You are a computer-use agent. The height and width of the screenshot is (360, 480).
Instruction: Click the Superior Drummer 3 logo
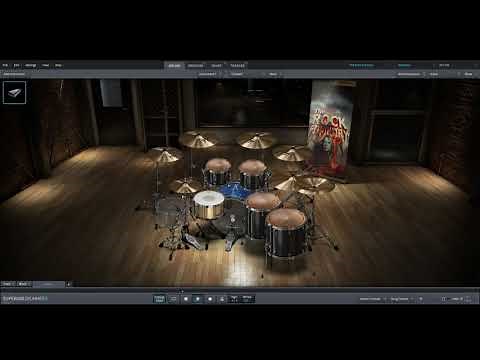tap(25, 299)
